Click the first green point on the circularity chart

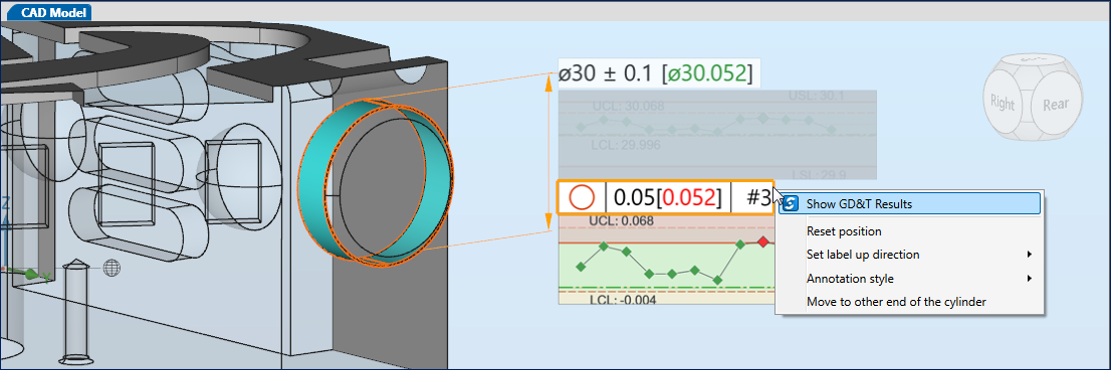coord(581,267)
